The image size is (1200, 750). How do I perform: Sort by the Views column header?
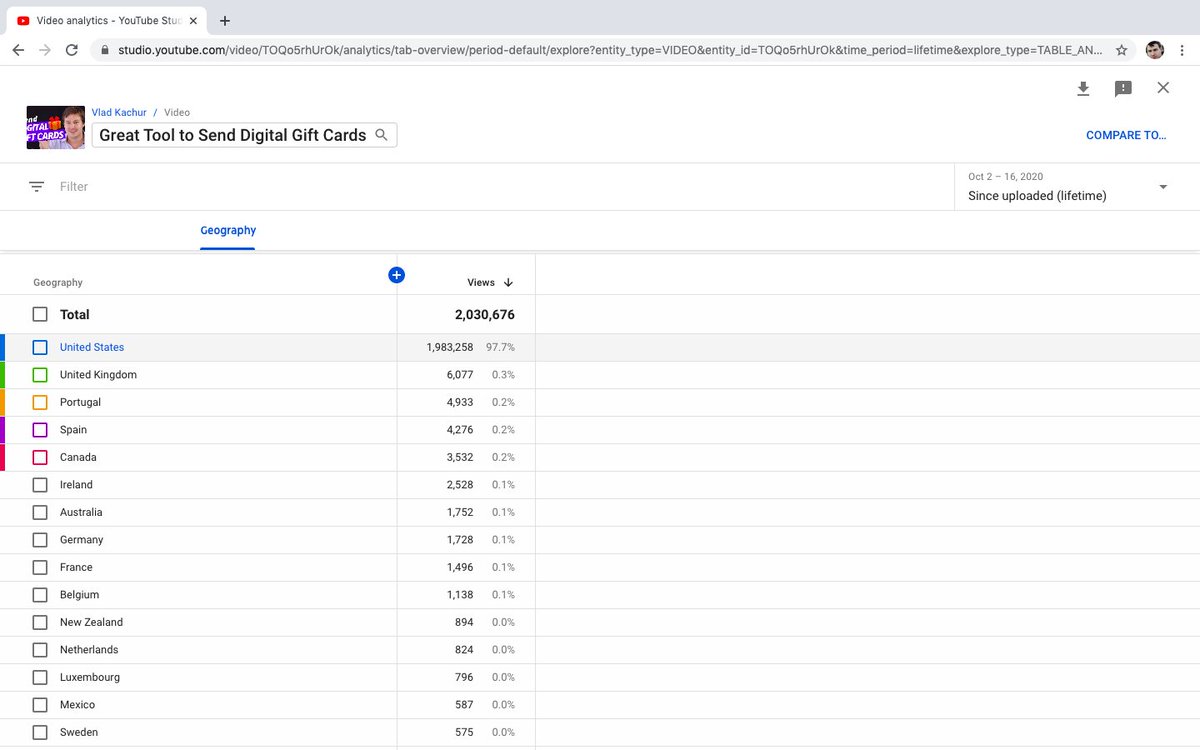(x=481, y=283)
